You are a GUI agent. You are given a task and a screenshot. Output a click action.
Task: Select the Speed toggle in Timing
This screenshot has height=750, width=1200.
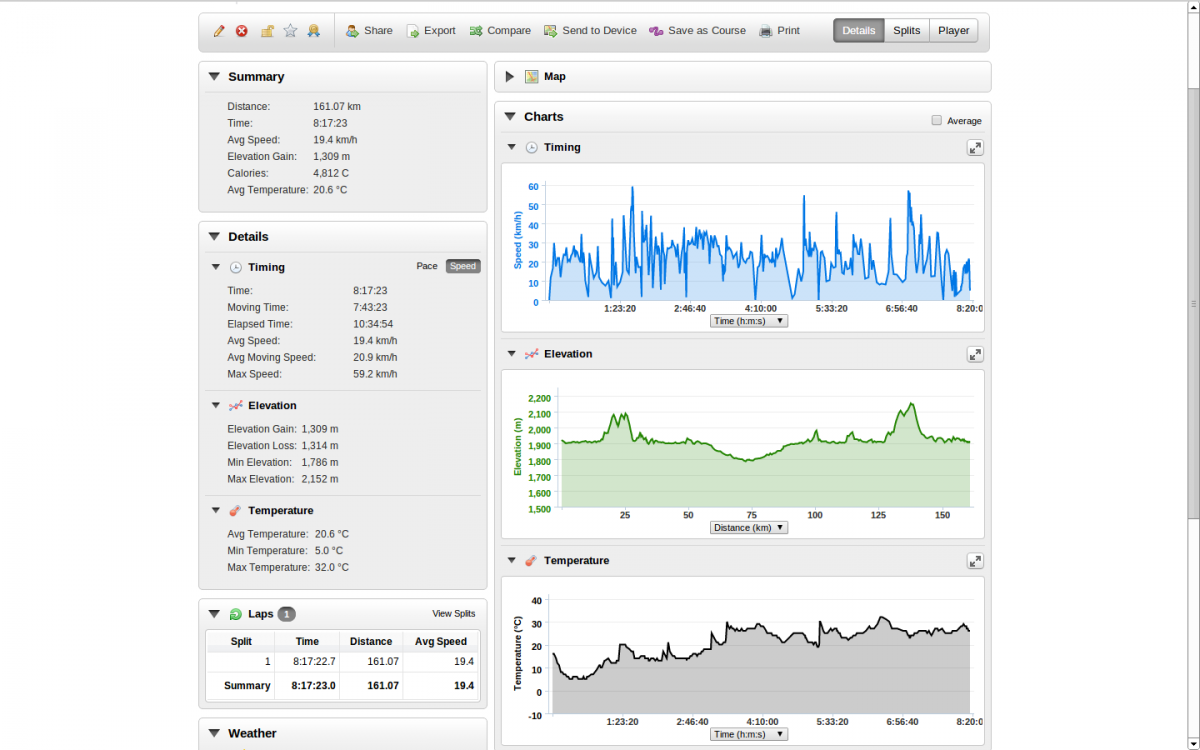(463, 267)
